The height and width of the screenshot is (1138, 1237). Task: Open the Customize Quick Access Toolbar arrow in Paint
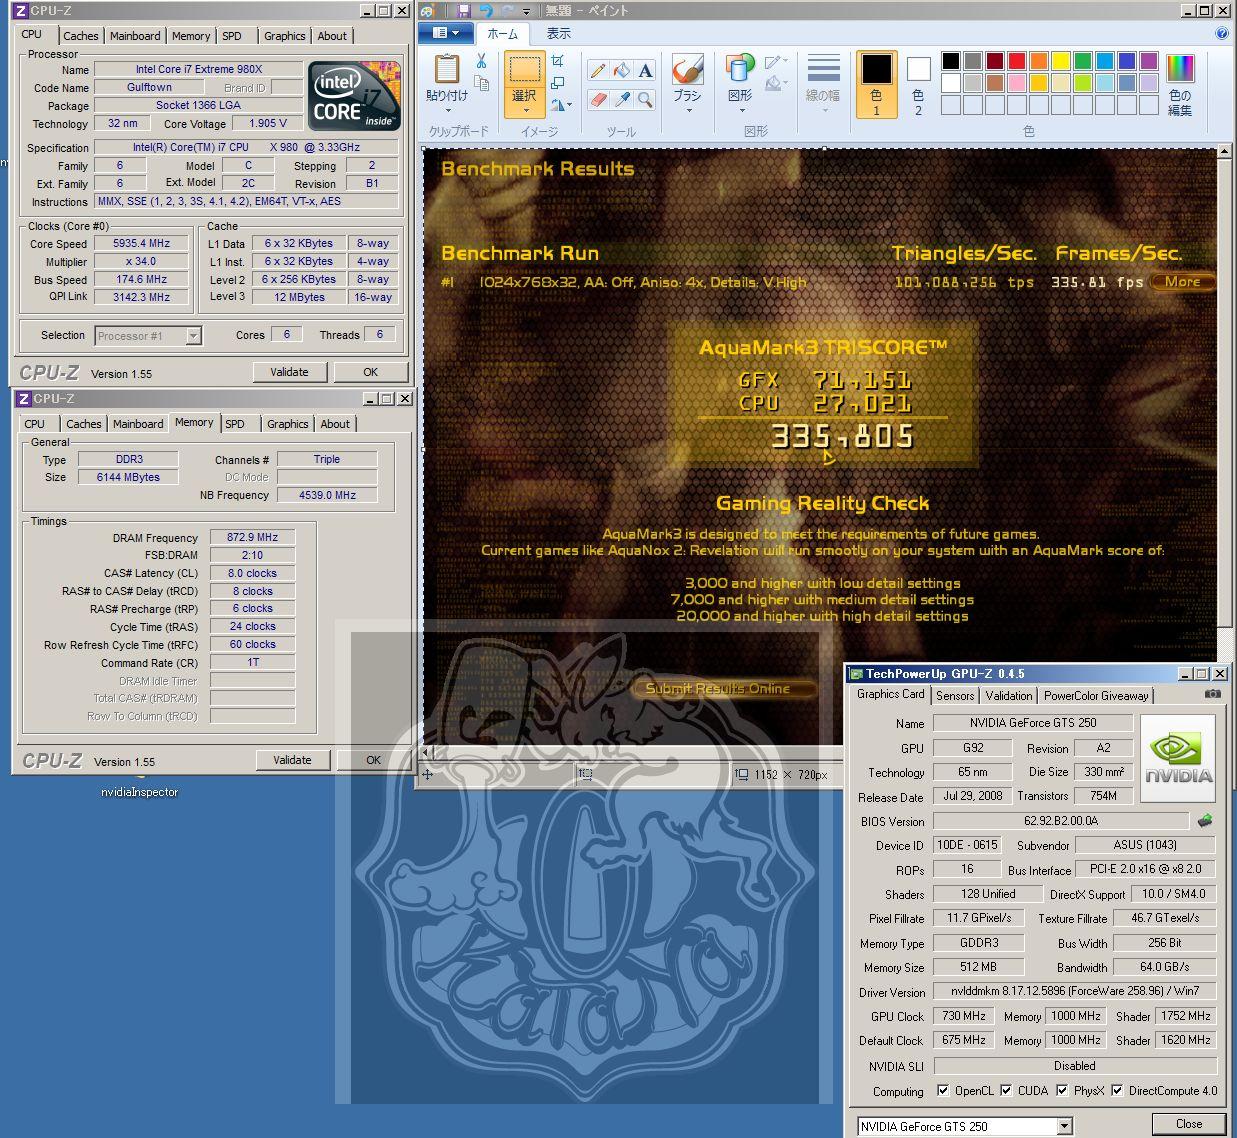click(x=527, y=11)
